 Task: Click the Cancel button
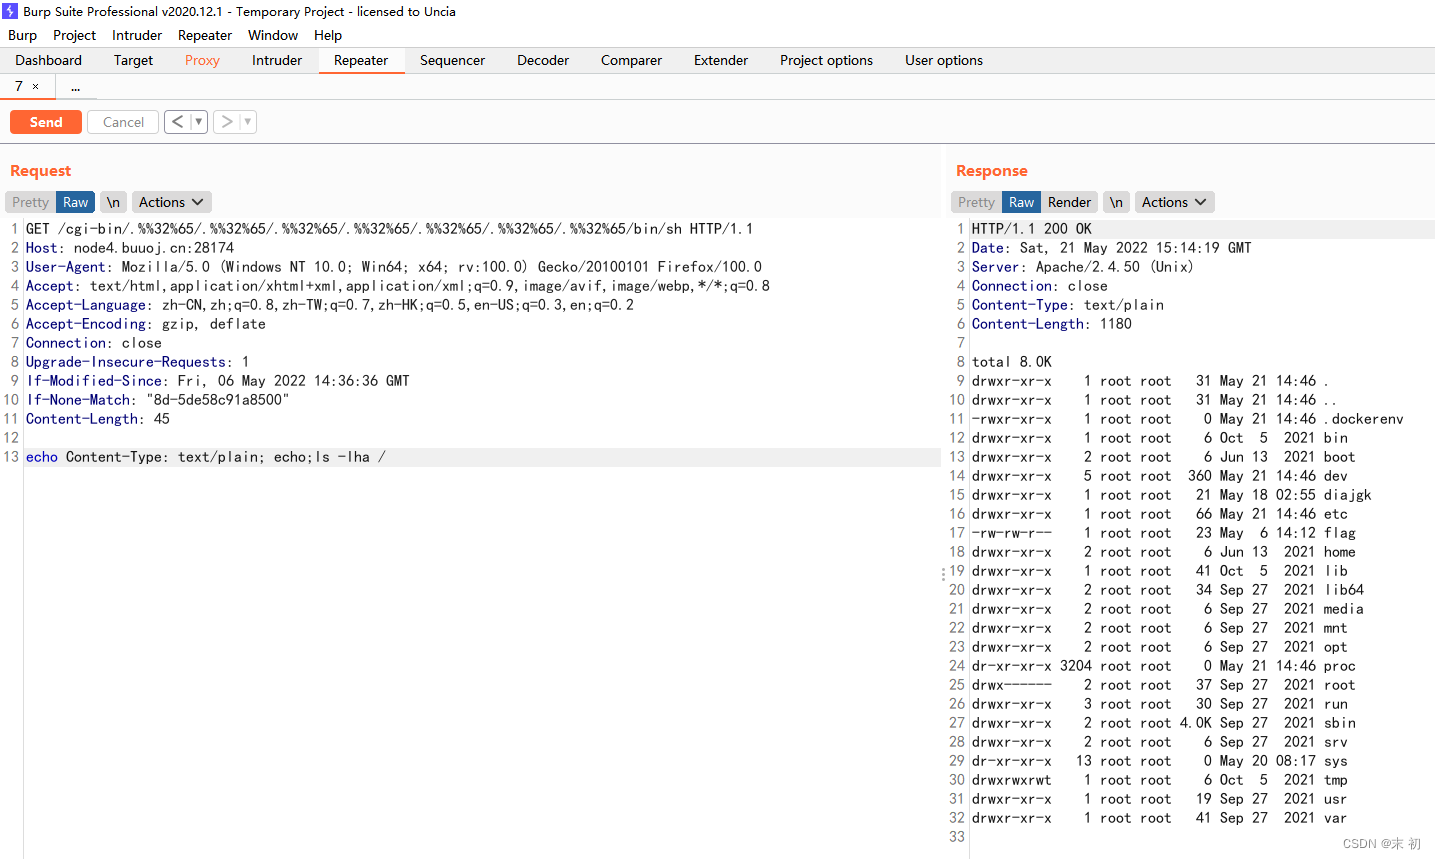pyautogui.click(x=123, y=122)
